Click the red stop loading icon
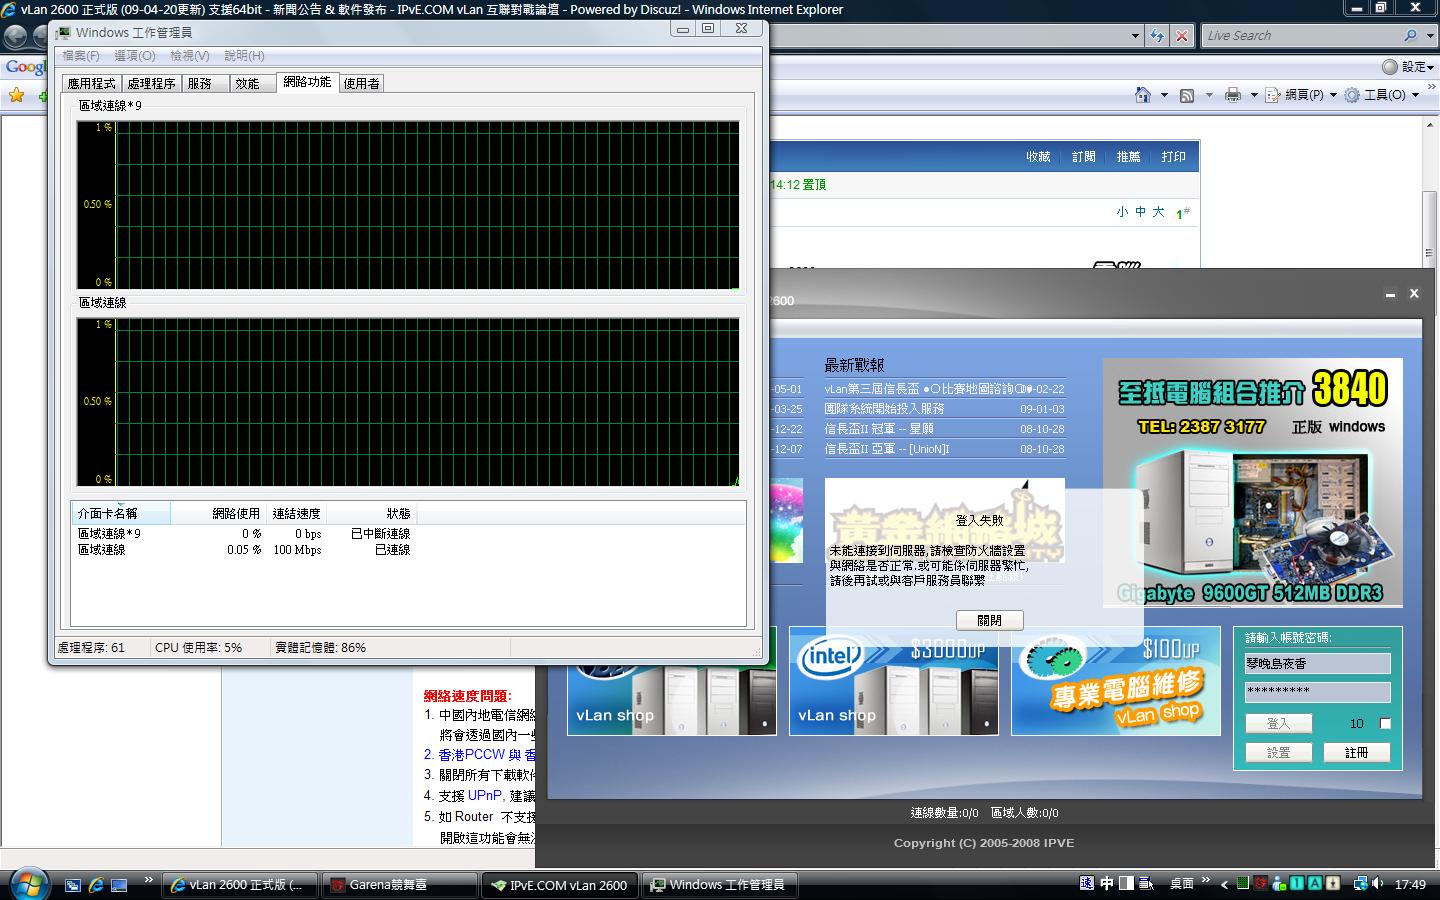 click(x=1182, y=36)
